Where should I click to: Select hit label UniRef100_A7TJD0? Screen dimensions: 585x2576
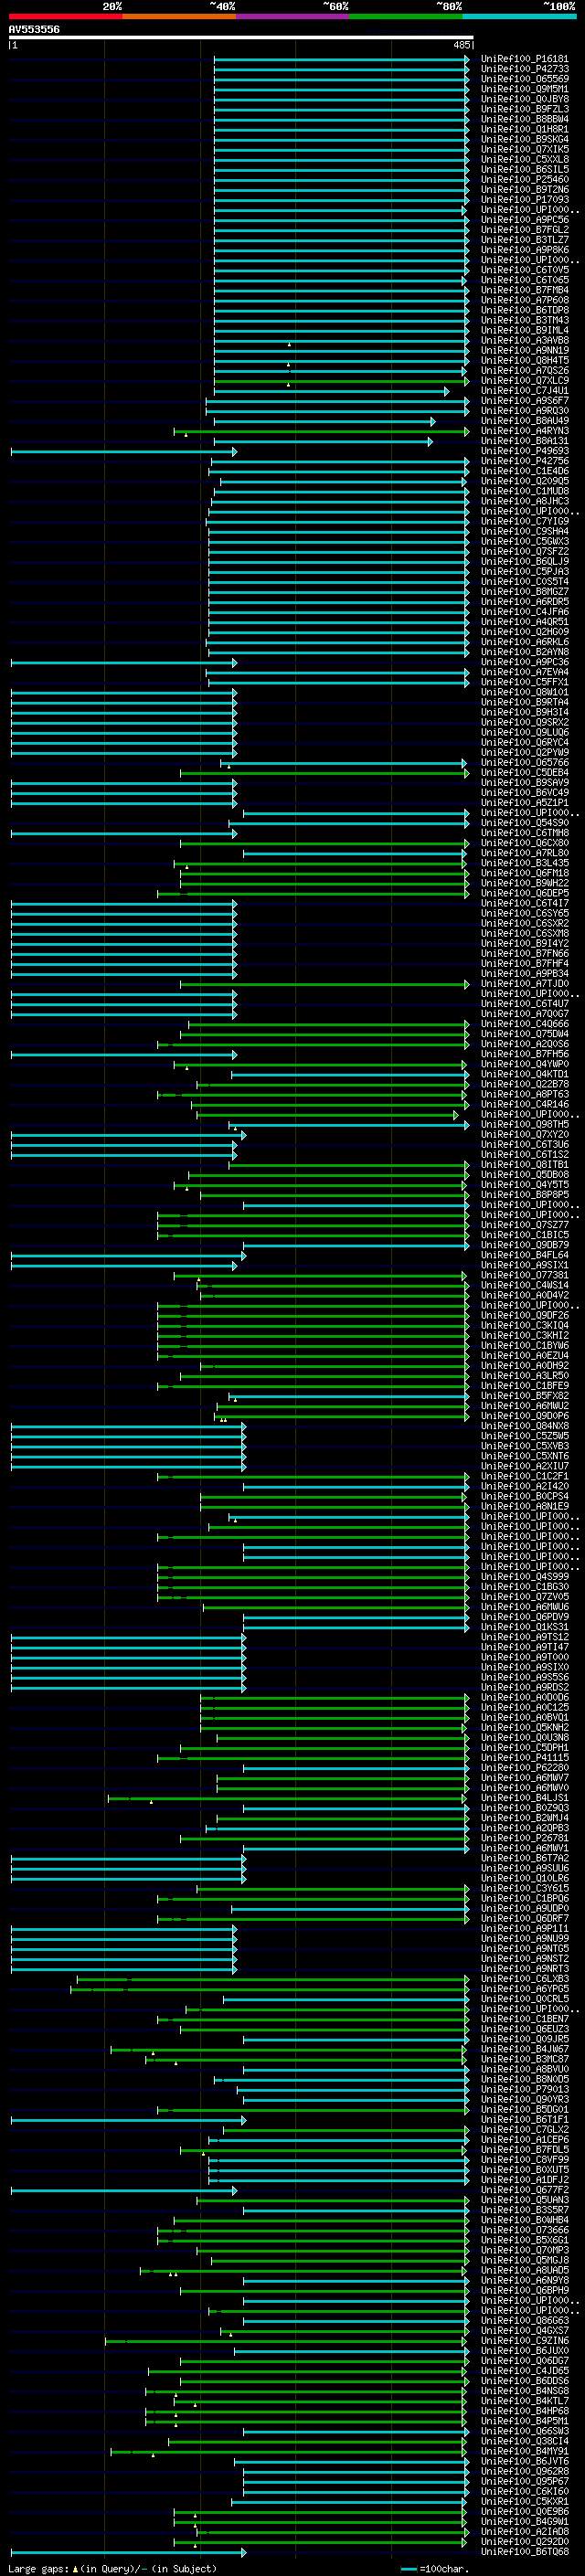524,984
